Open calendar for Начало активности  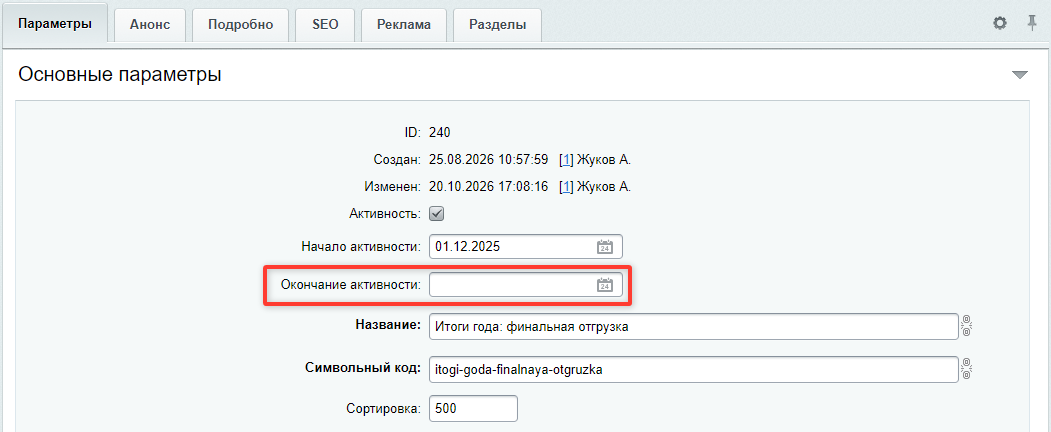605,246
